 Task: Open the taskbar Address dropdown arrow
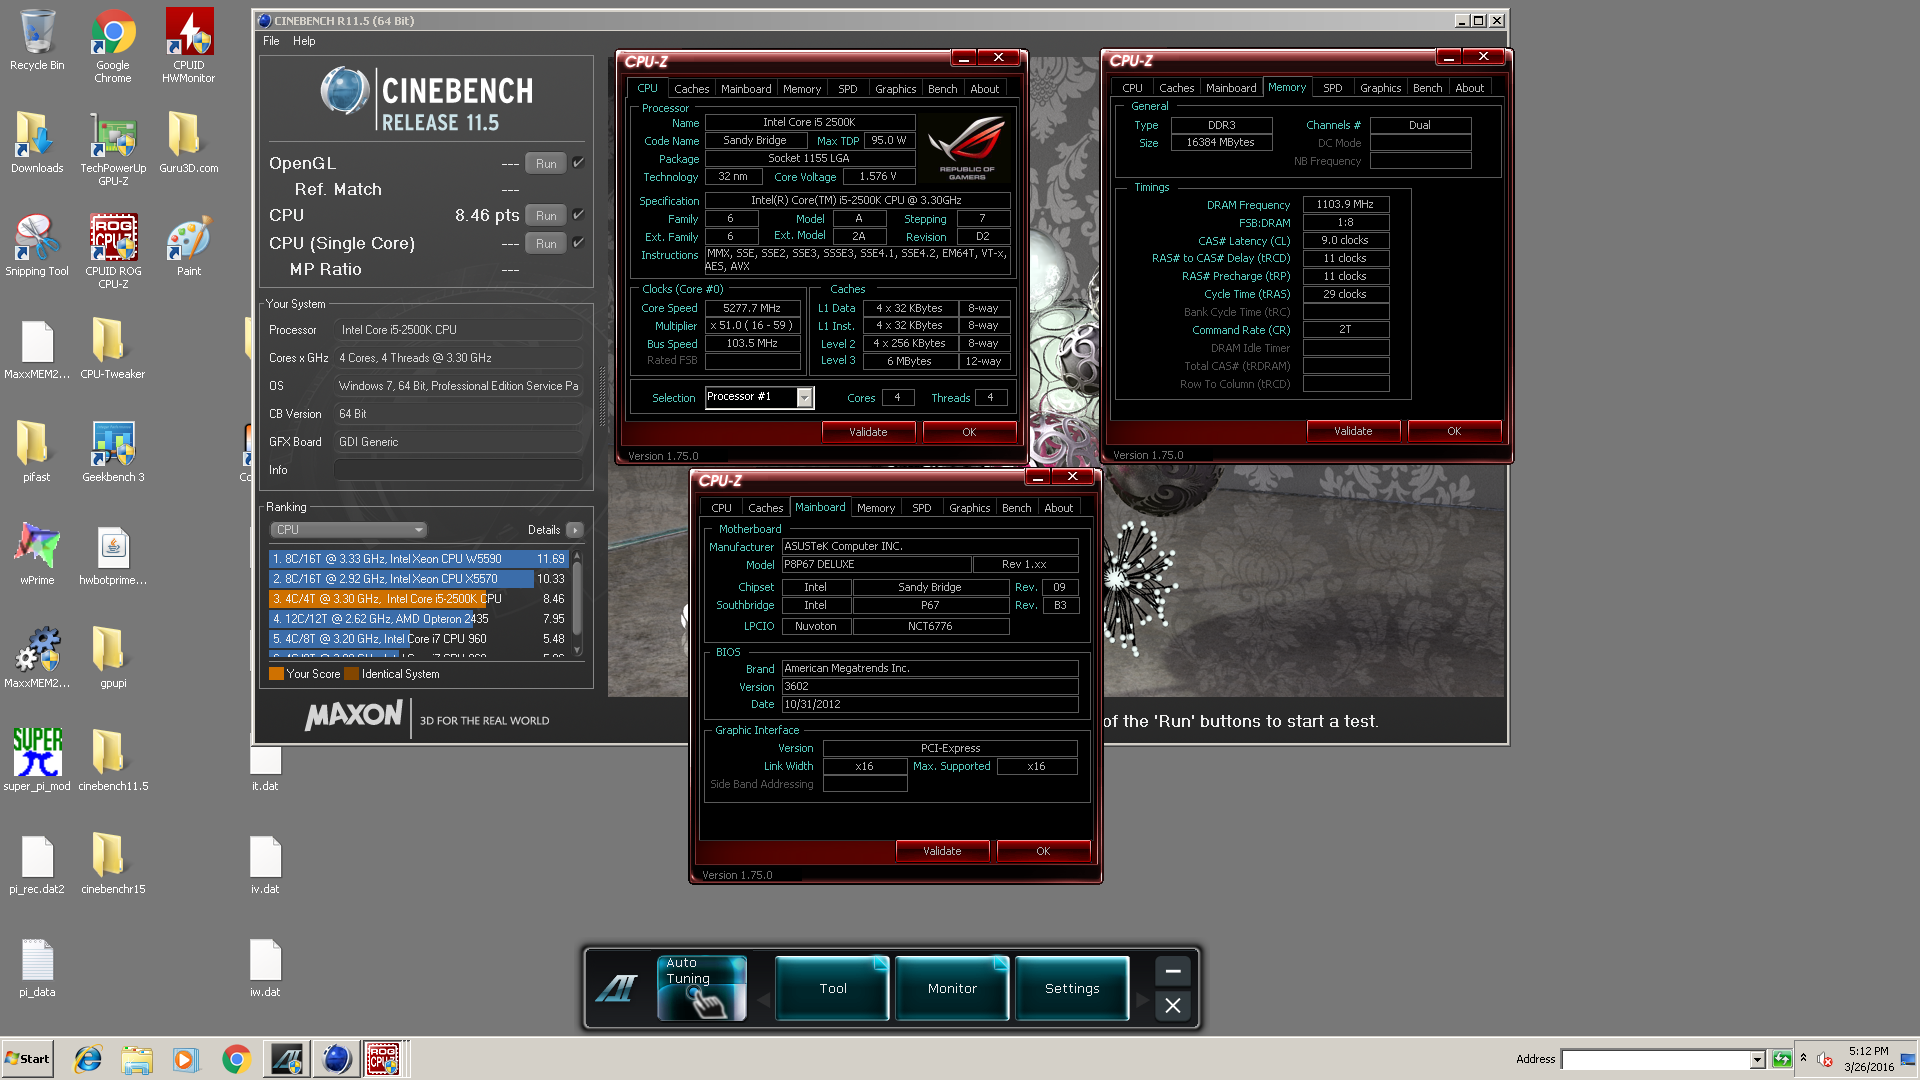point(1757,1060)
